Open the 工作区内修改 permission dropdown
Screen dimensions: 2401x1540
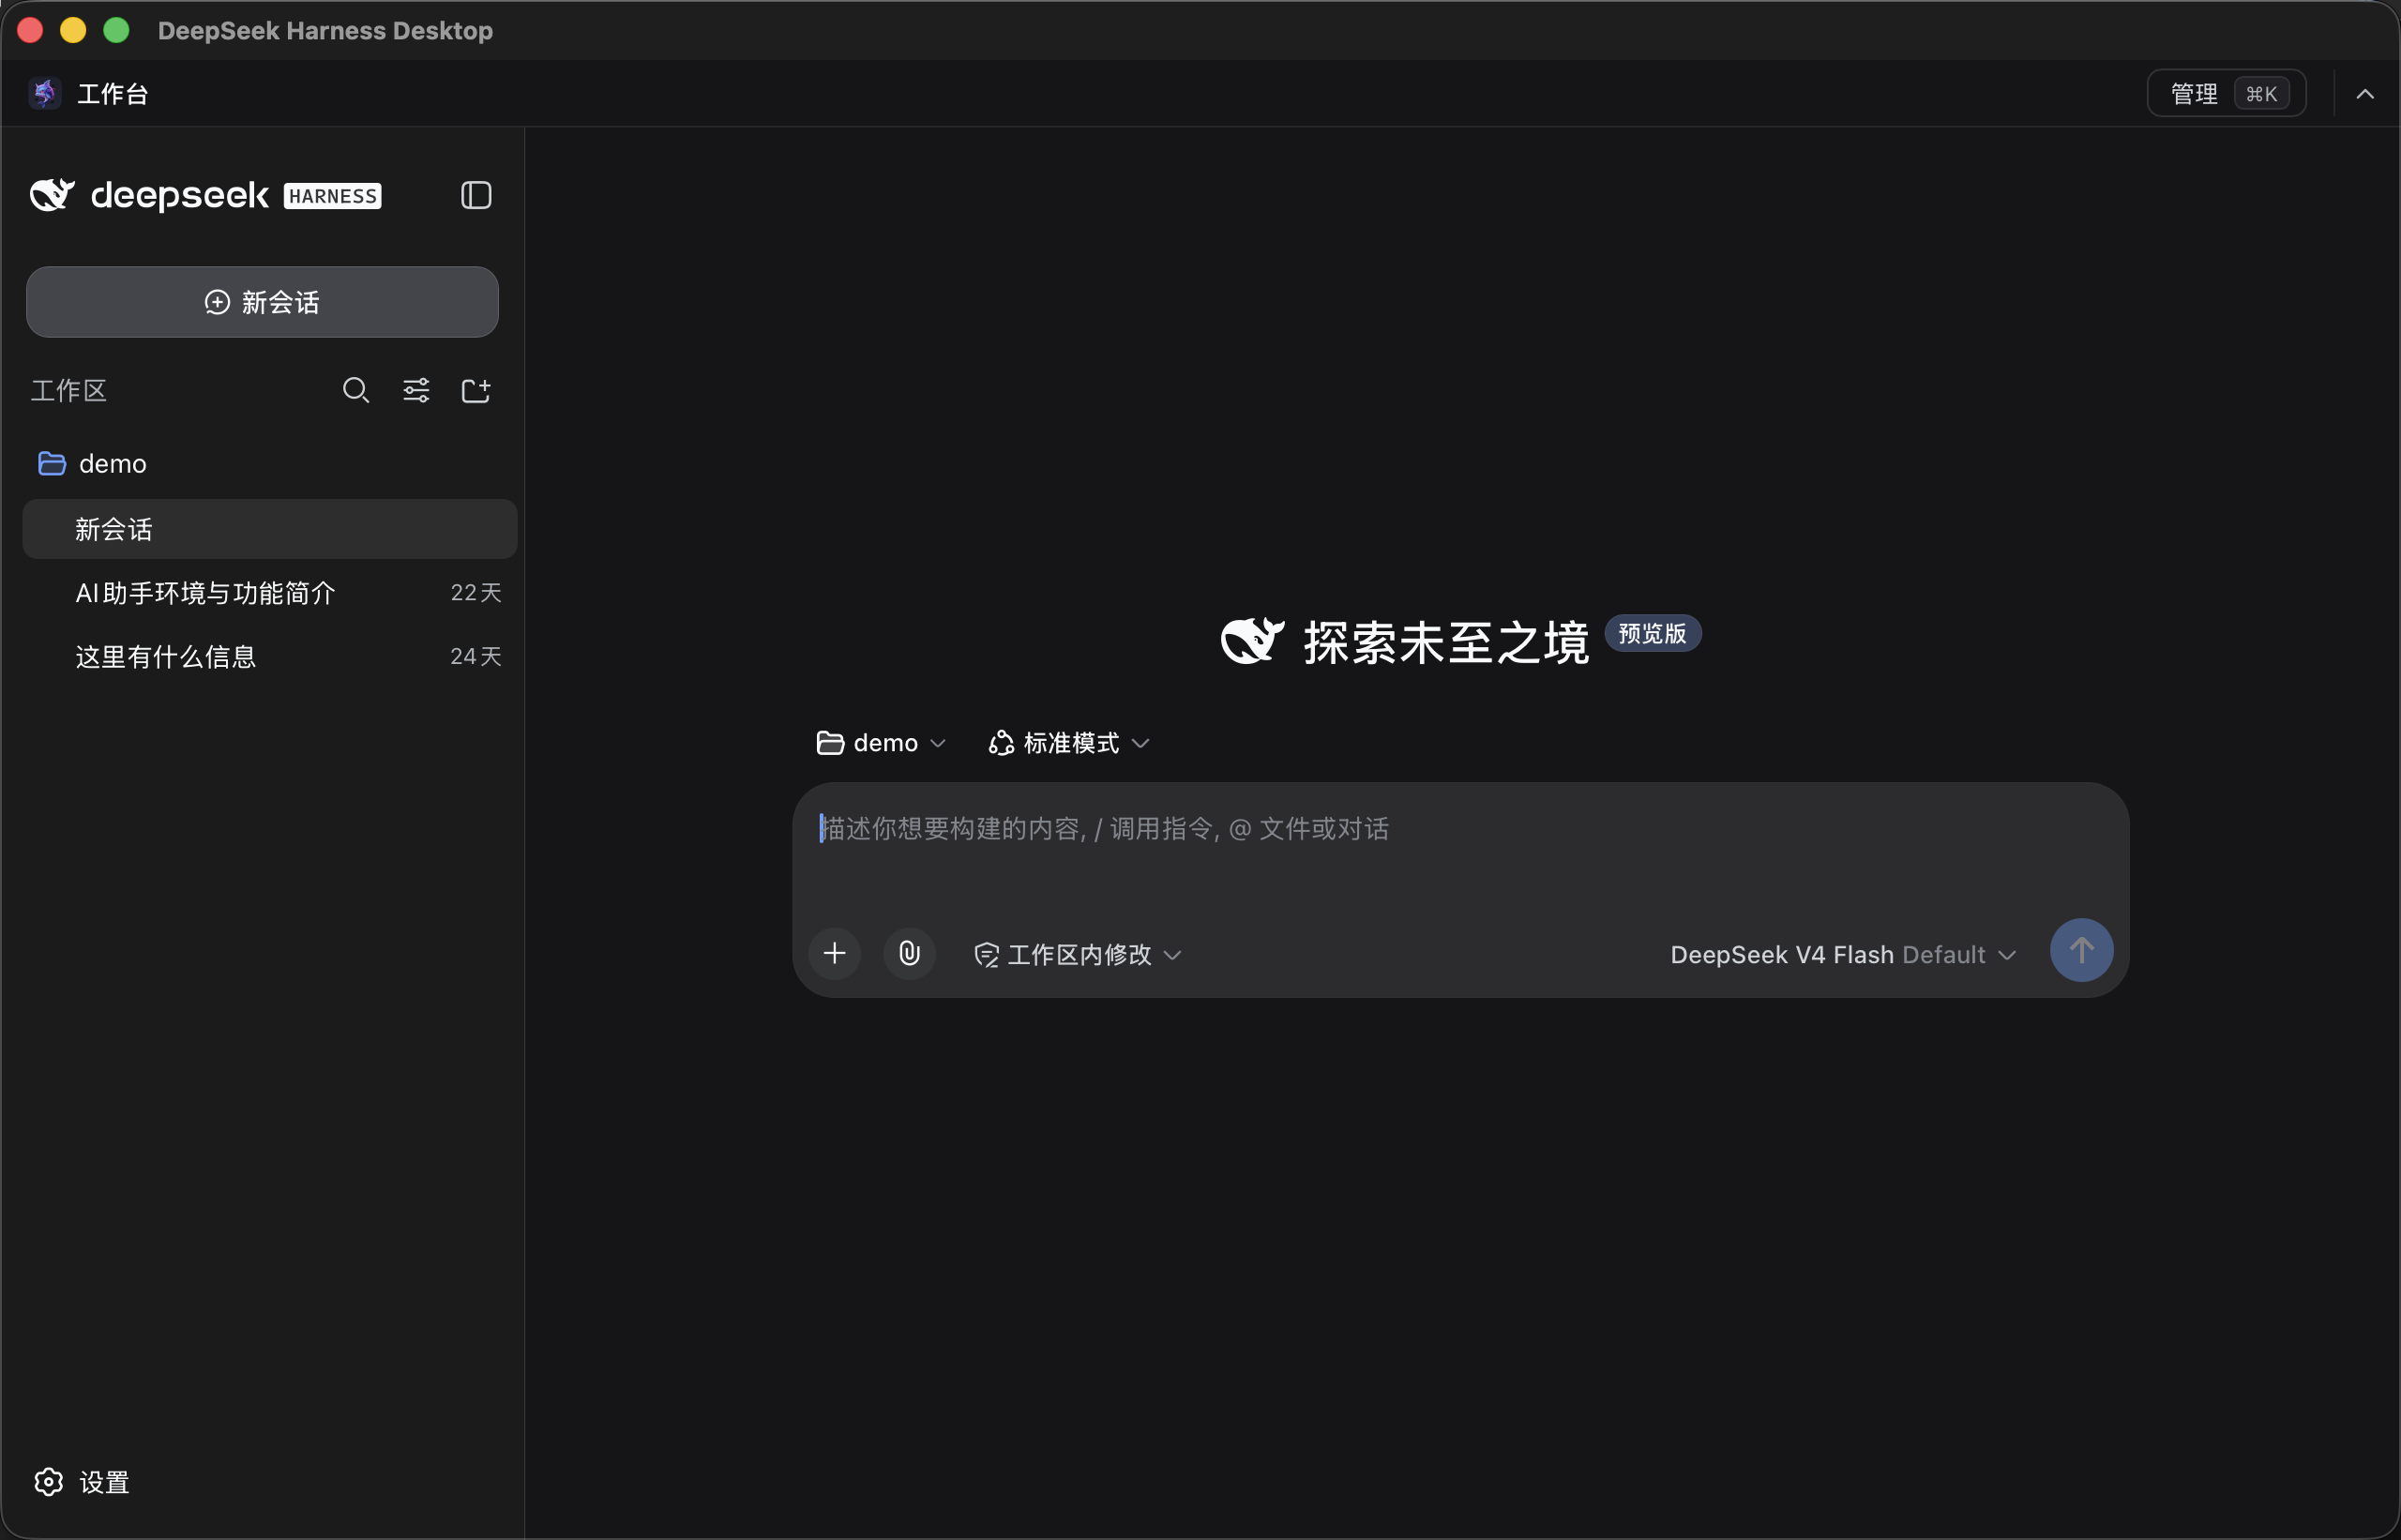point(1078,955)
